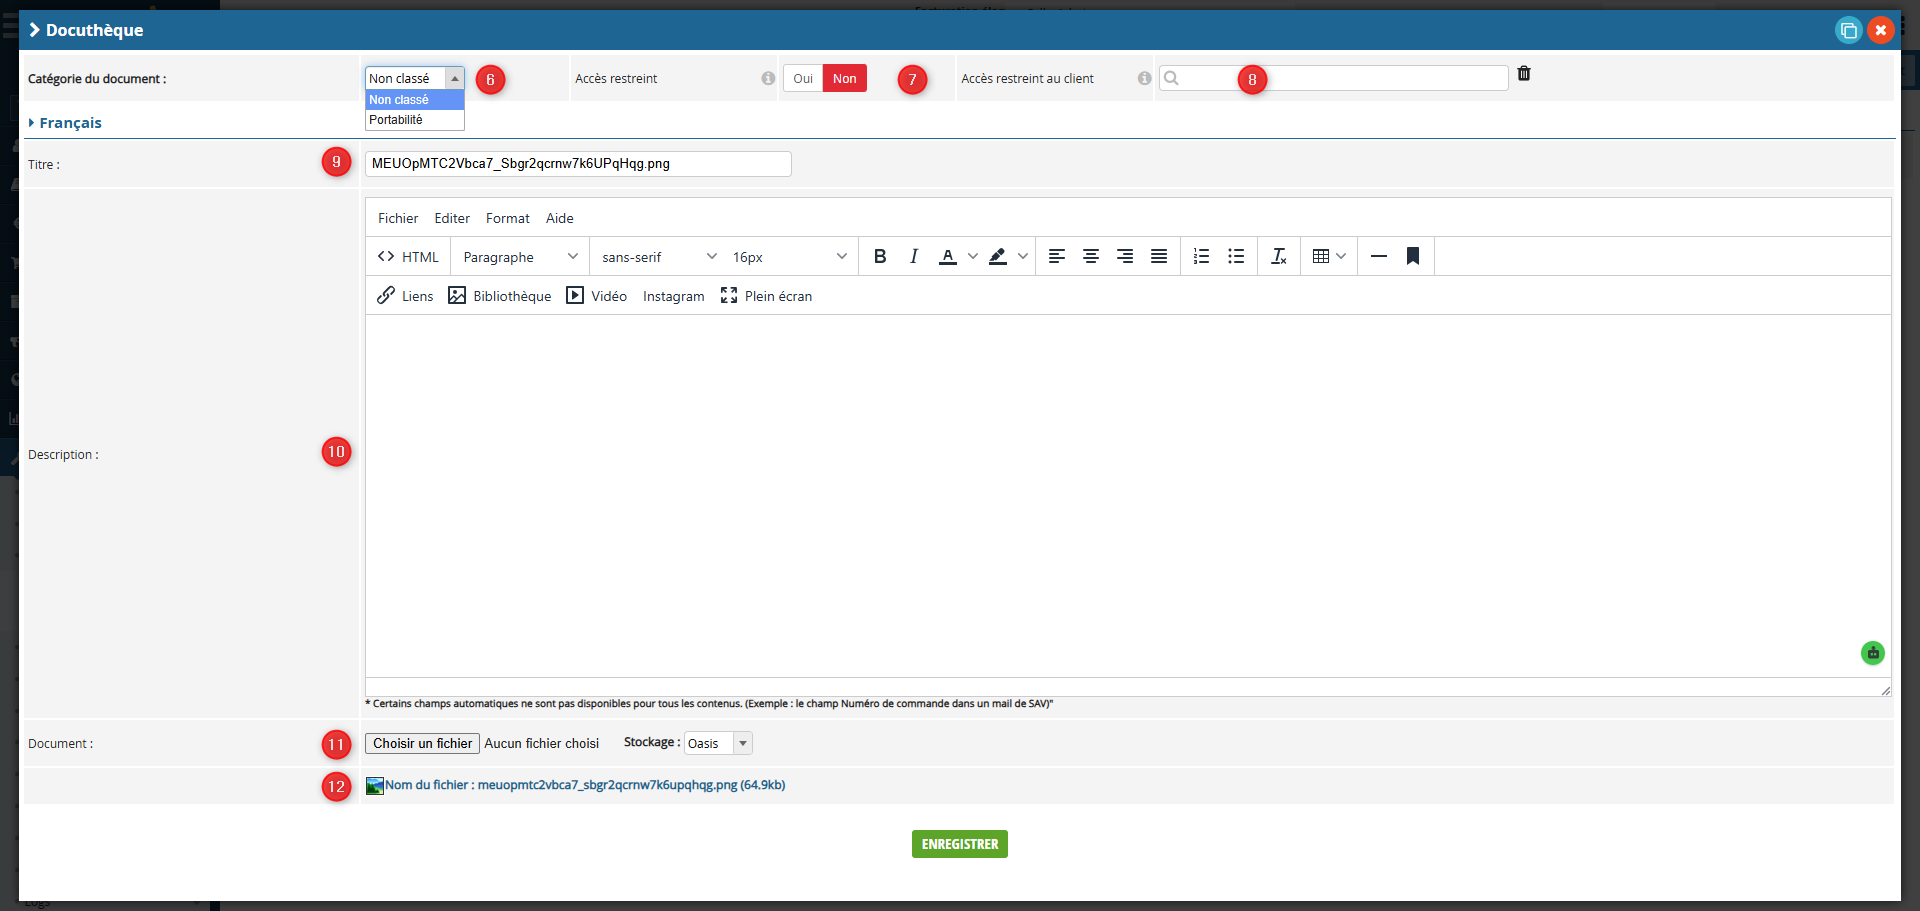1920x911 pixels.
Task: Switch editor to Plein écran
Action: (767, 296)
